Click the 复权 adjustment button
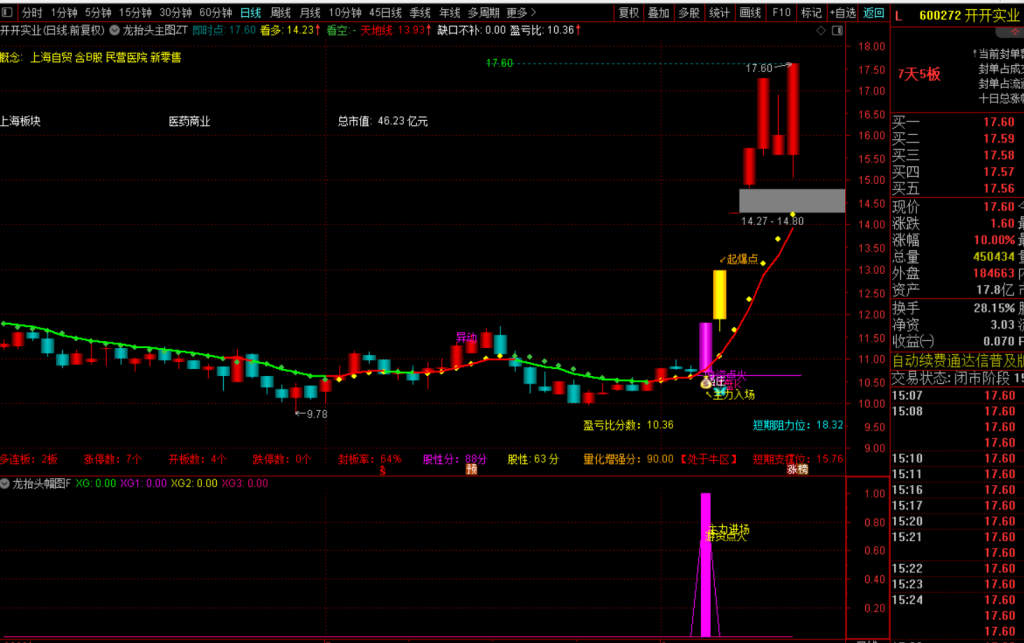Image resolution: width=1024 pixels, height=643 pixels. tap(628, 12)
